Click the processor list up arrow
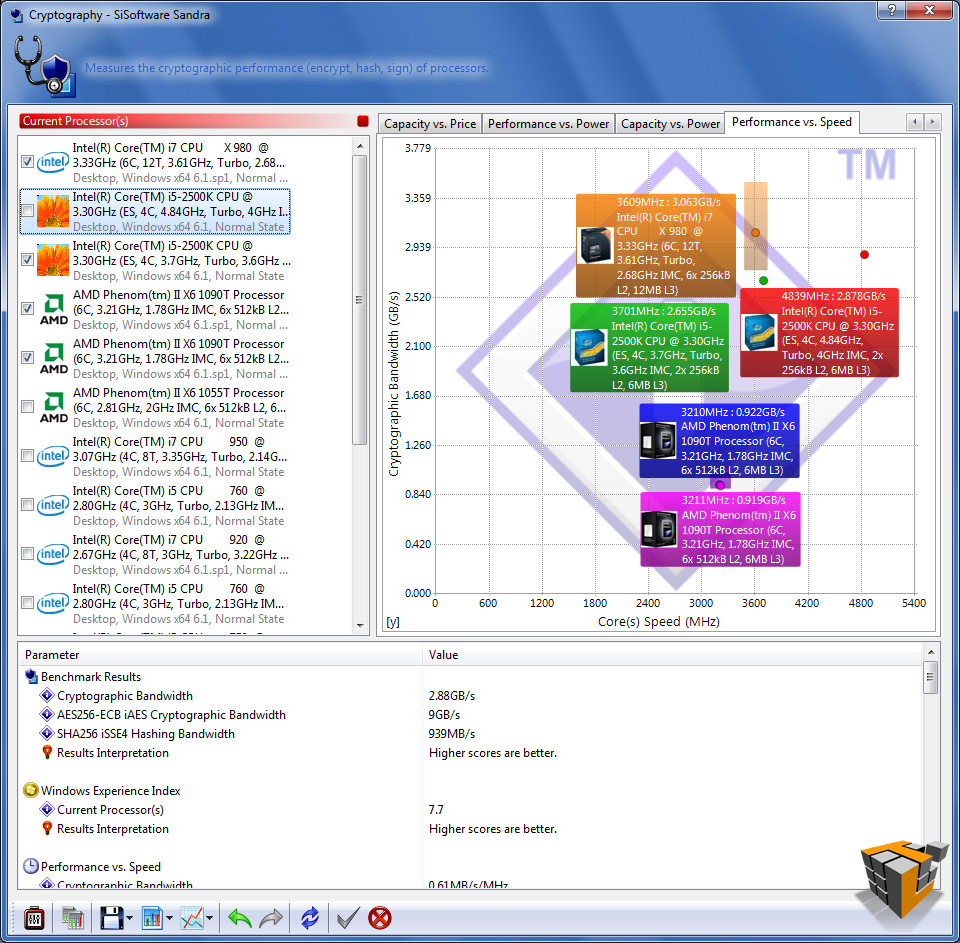The width and height of the screenshot is (960, 943). click(x=360, y=146)
